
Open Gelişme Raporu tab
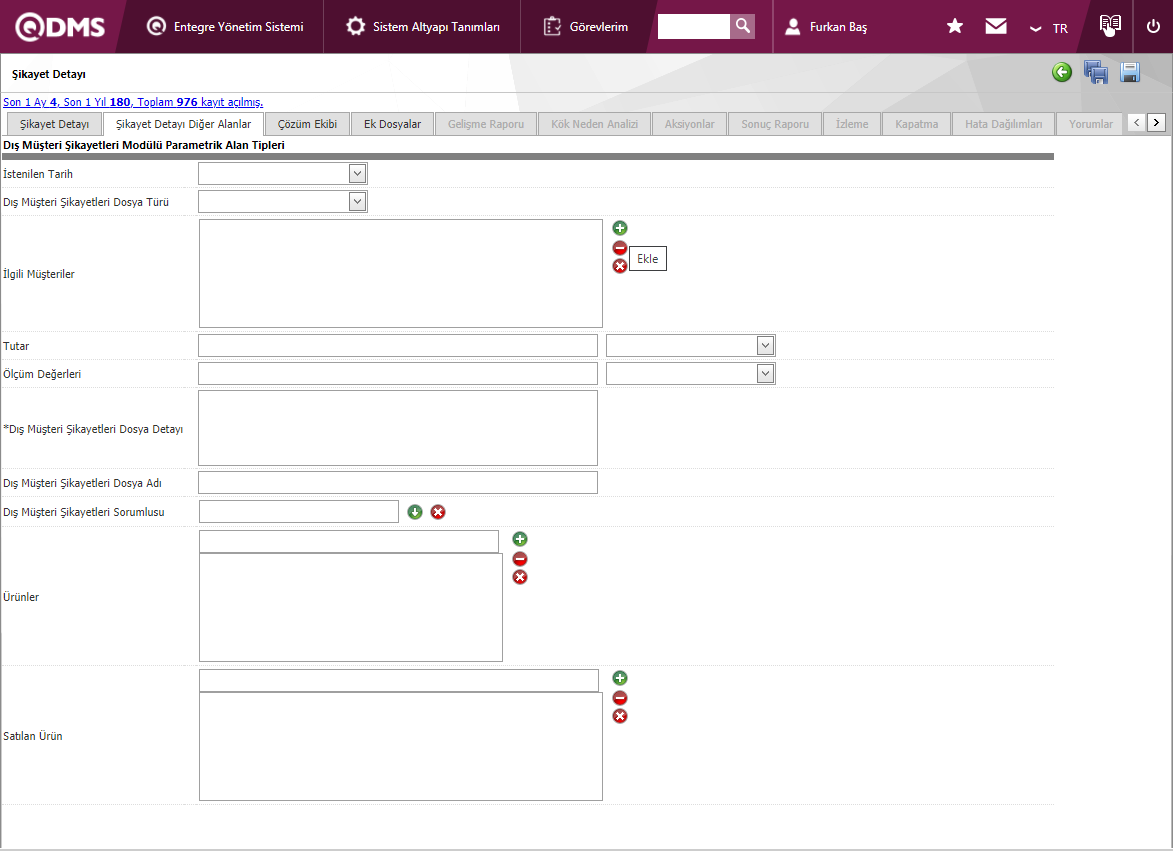pyautogui.click(x=486, y=124)
